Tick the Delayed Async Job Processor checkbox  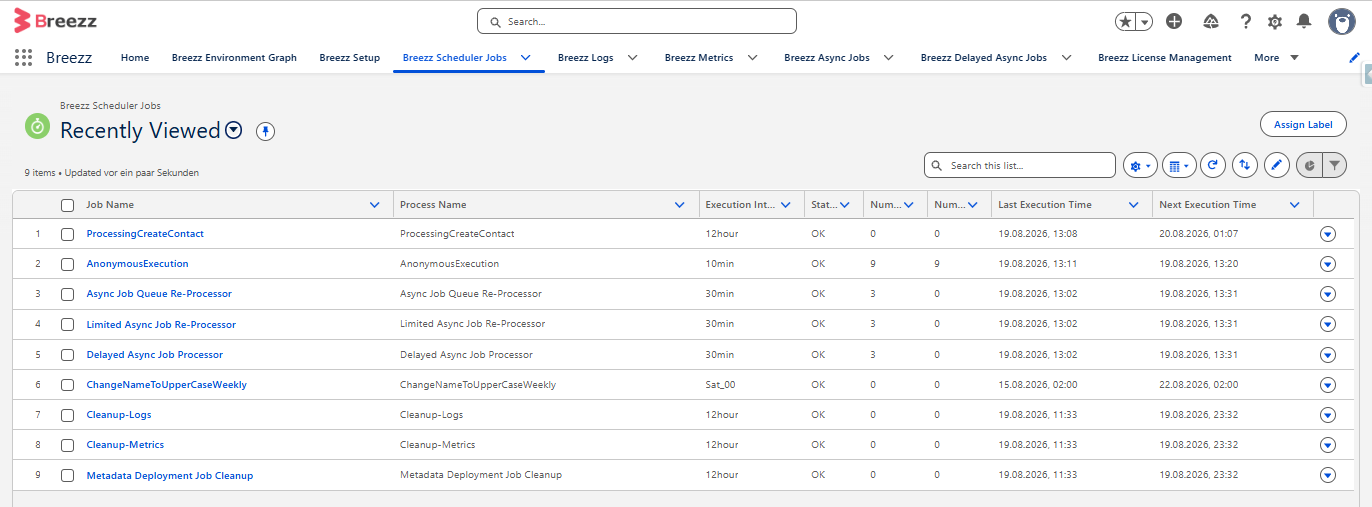(67, 355)
